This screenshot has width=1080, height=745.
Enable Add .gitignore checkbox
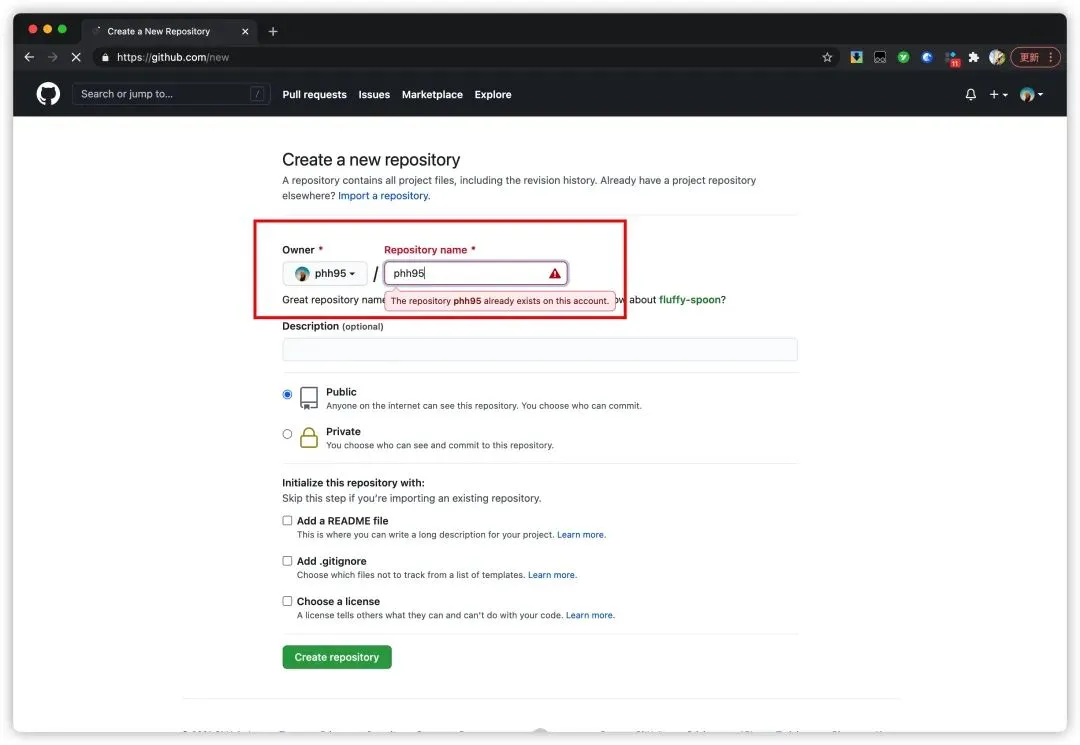pos(288,561)
